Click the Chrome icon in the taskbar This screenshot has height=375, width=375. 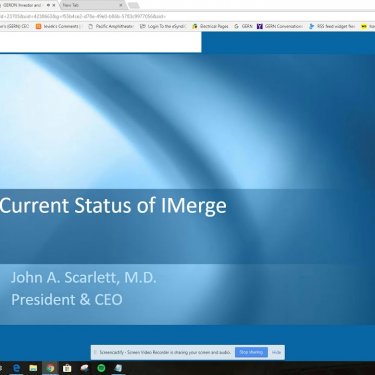[x=50, y=368]
